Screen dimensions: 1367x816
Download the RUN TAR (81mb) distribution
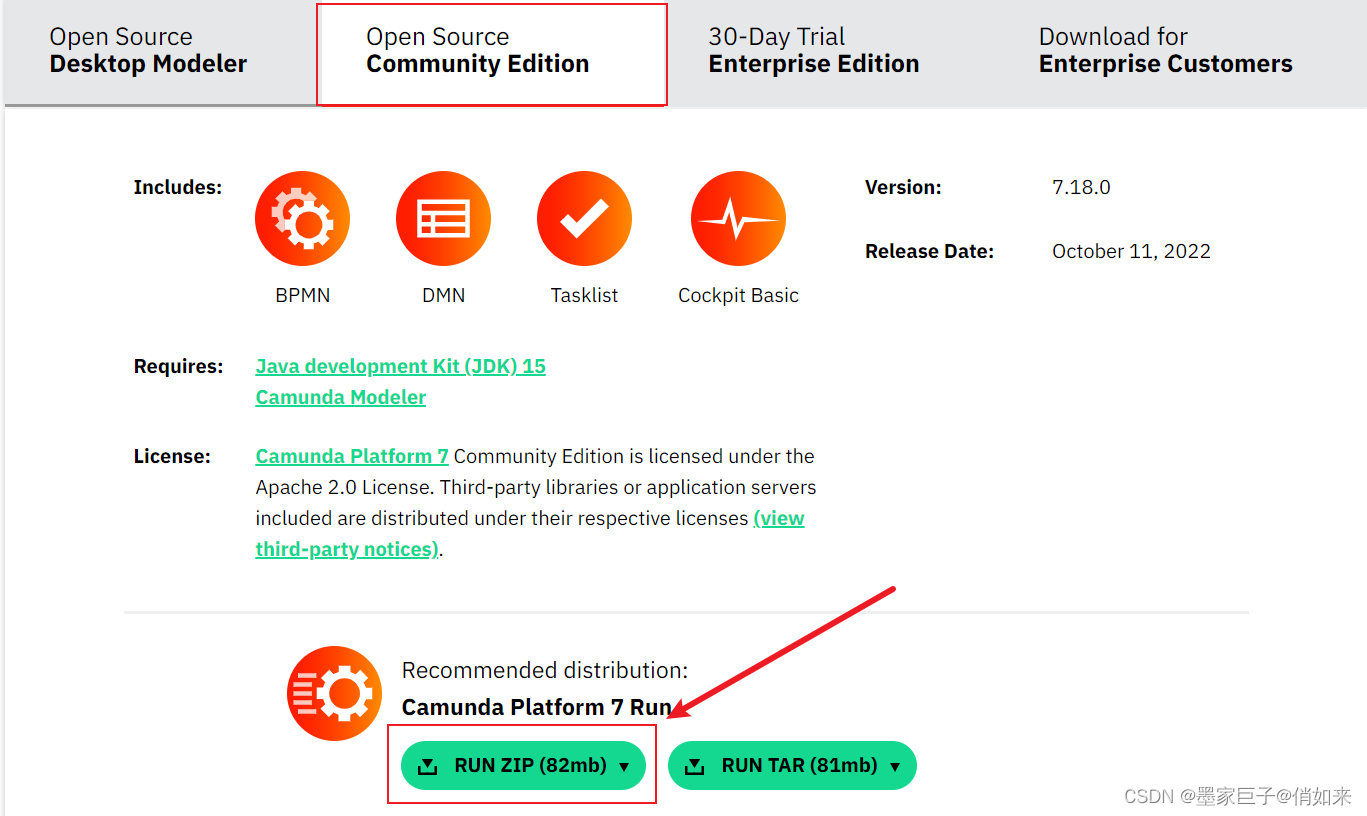pos(799,766)
